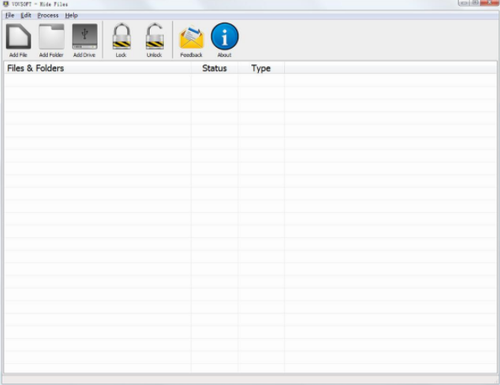Open the Help menu
The width and height of the screenshot is (500, 385).
click(71, 15)
